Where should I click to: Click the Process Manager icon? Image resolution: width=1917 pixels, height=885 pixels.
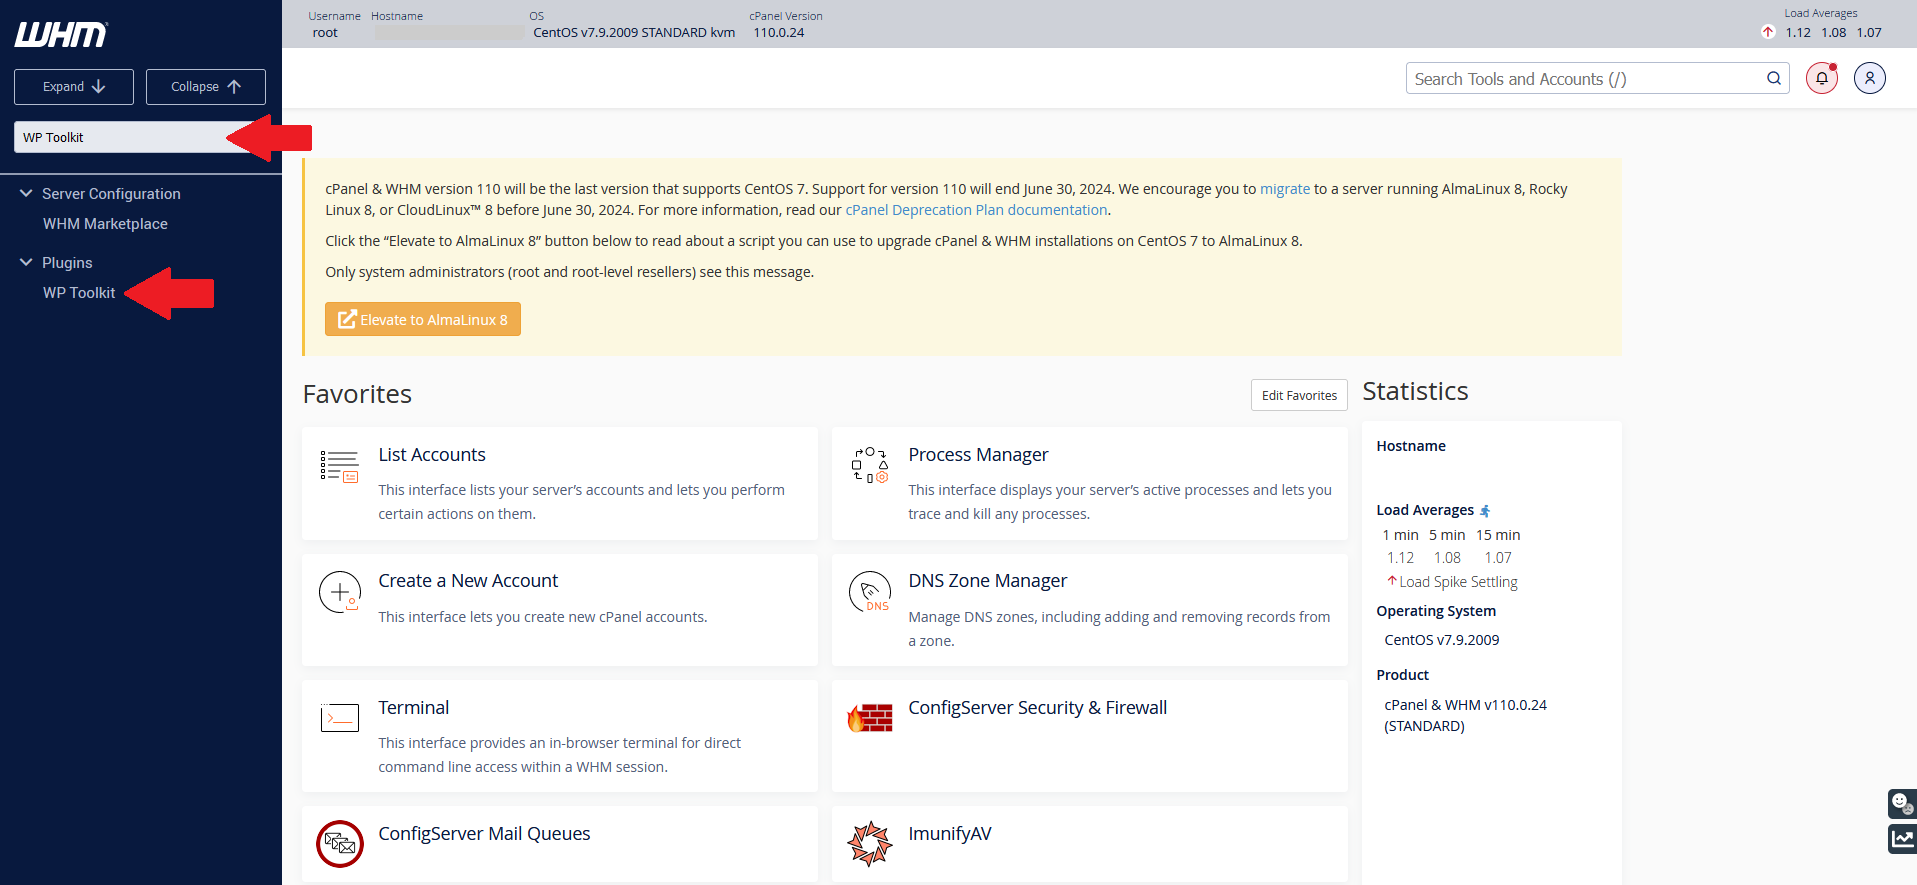click(870, 466)
